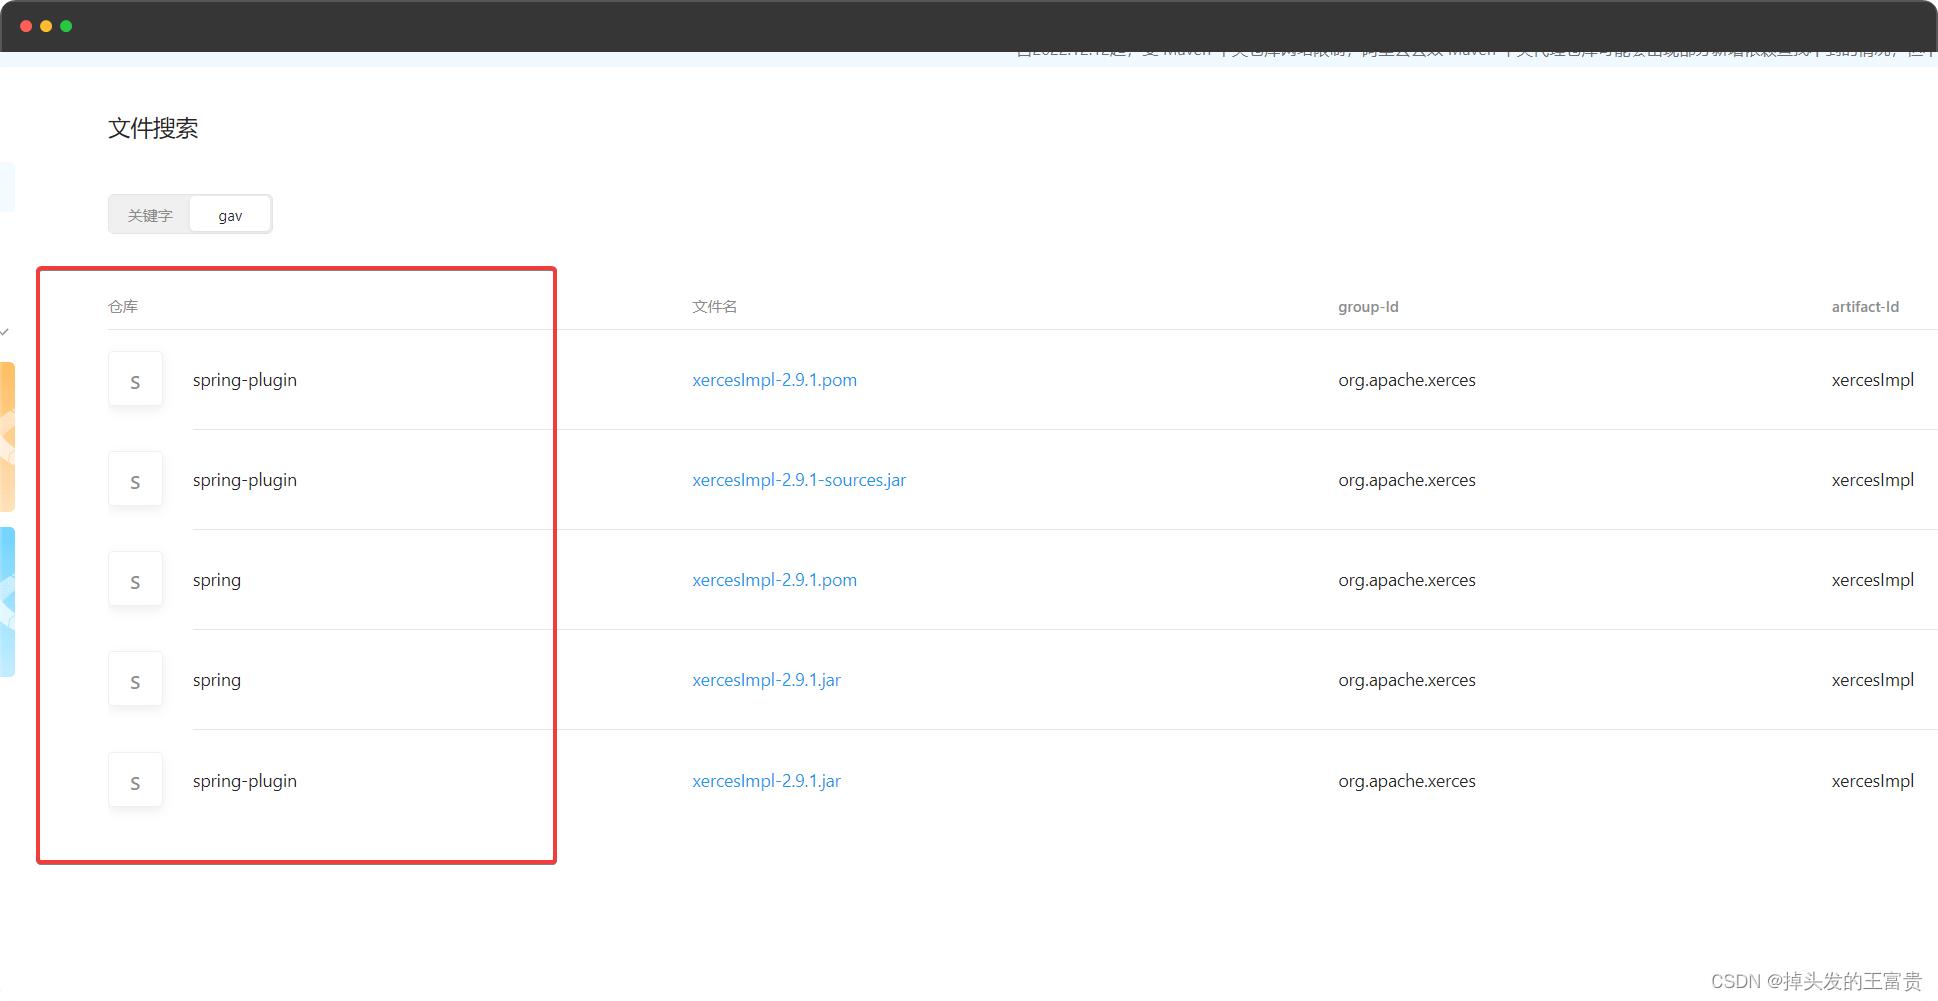Click xercesImpl artifact-Id in the spring pom row
Screen dimensions: 1938x1001
tap(1873, 580)
